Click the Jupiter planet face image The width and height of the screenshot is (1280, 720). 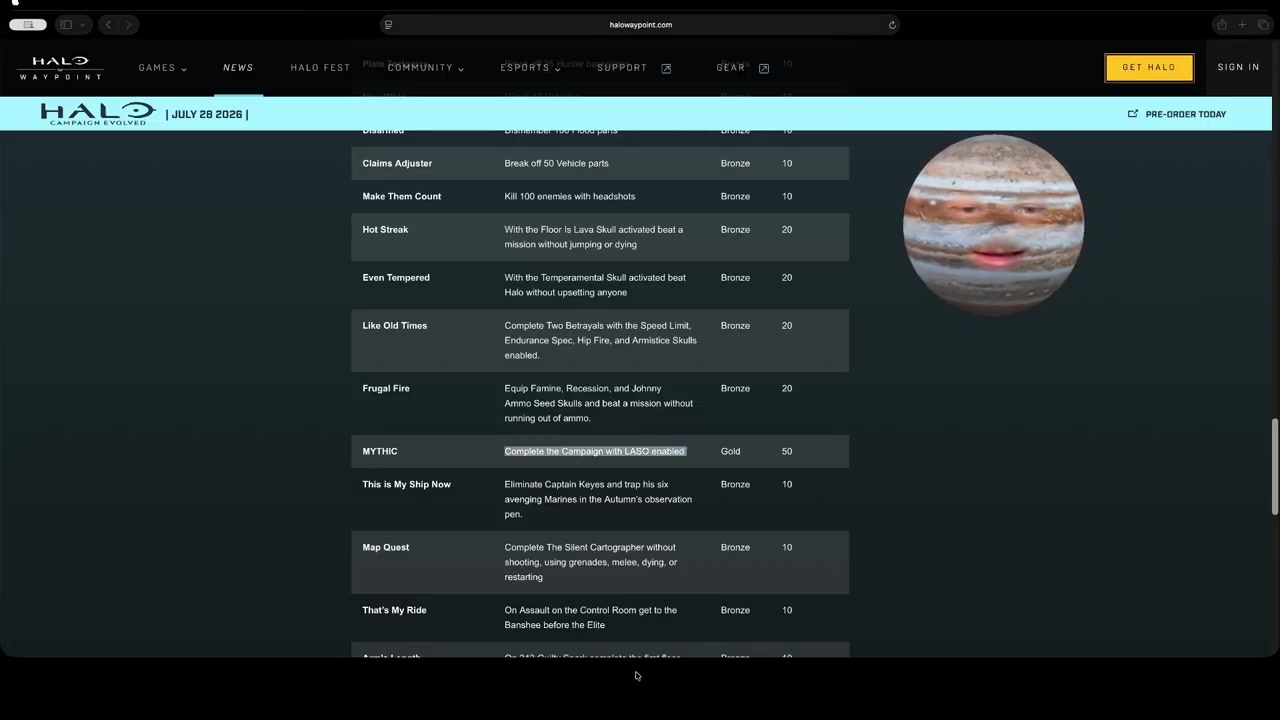pyautogui.click(x=993, y=224)
